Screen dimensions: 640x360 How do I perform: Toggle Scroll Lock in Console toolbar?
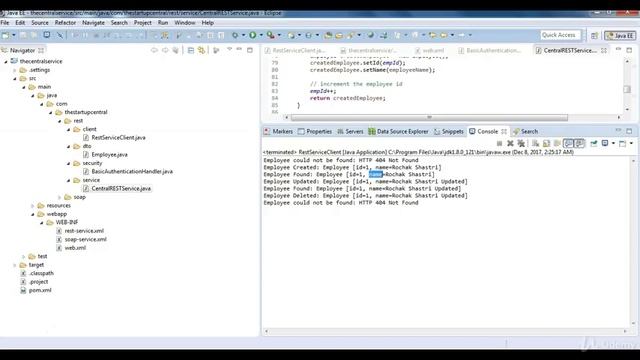[546, 143]
